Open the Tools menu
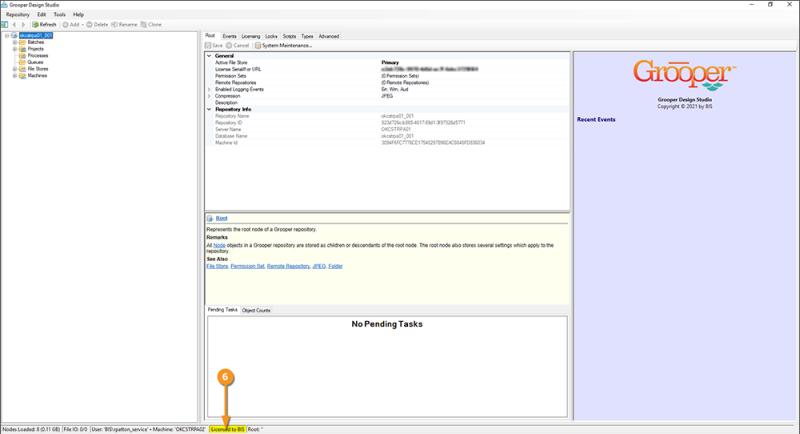The image size is (800, 434). pyautogui.click(x=60, y=14)
